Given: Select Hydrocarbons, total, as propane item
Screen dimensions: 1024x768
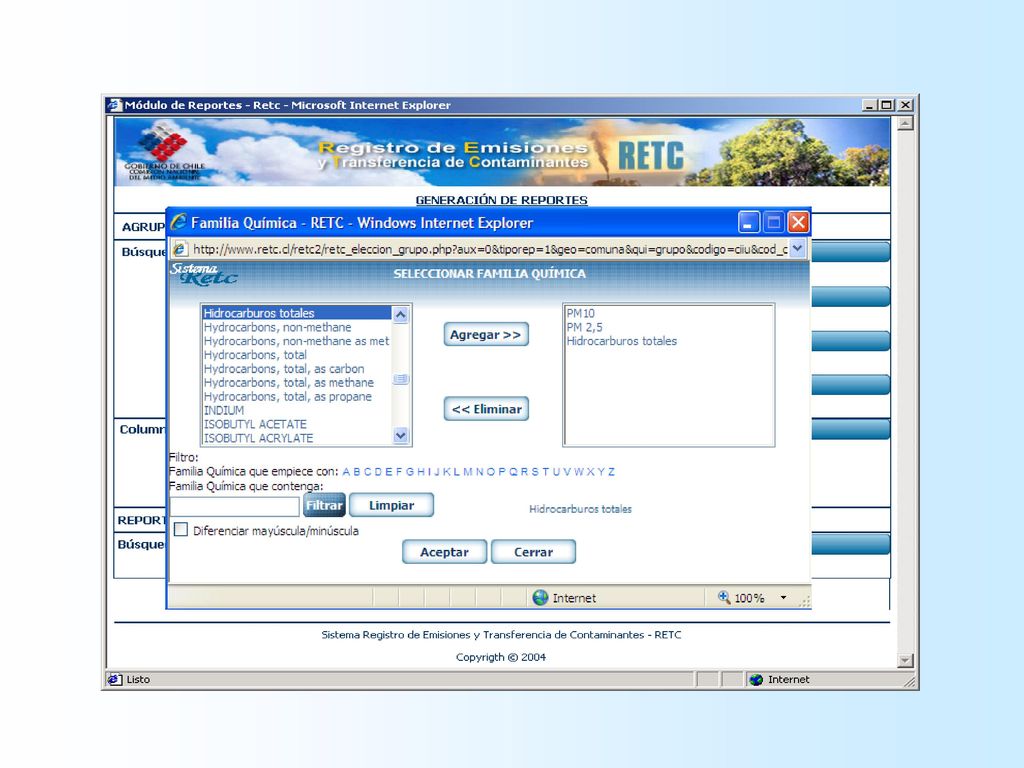Looking at the screenshot, I should [x=296, y=396].
